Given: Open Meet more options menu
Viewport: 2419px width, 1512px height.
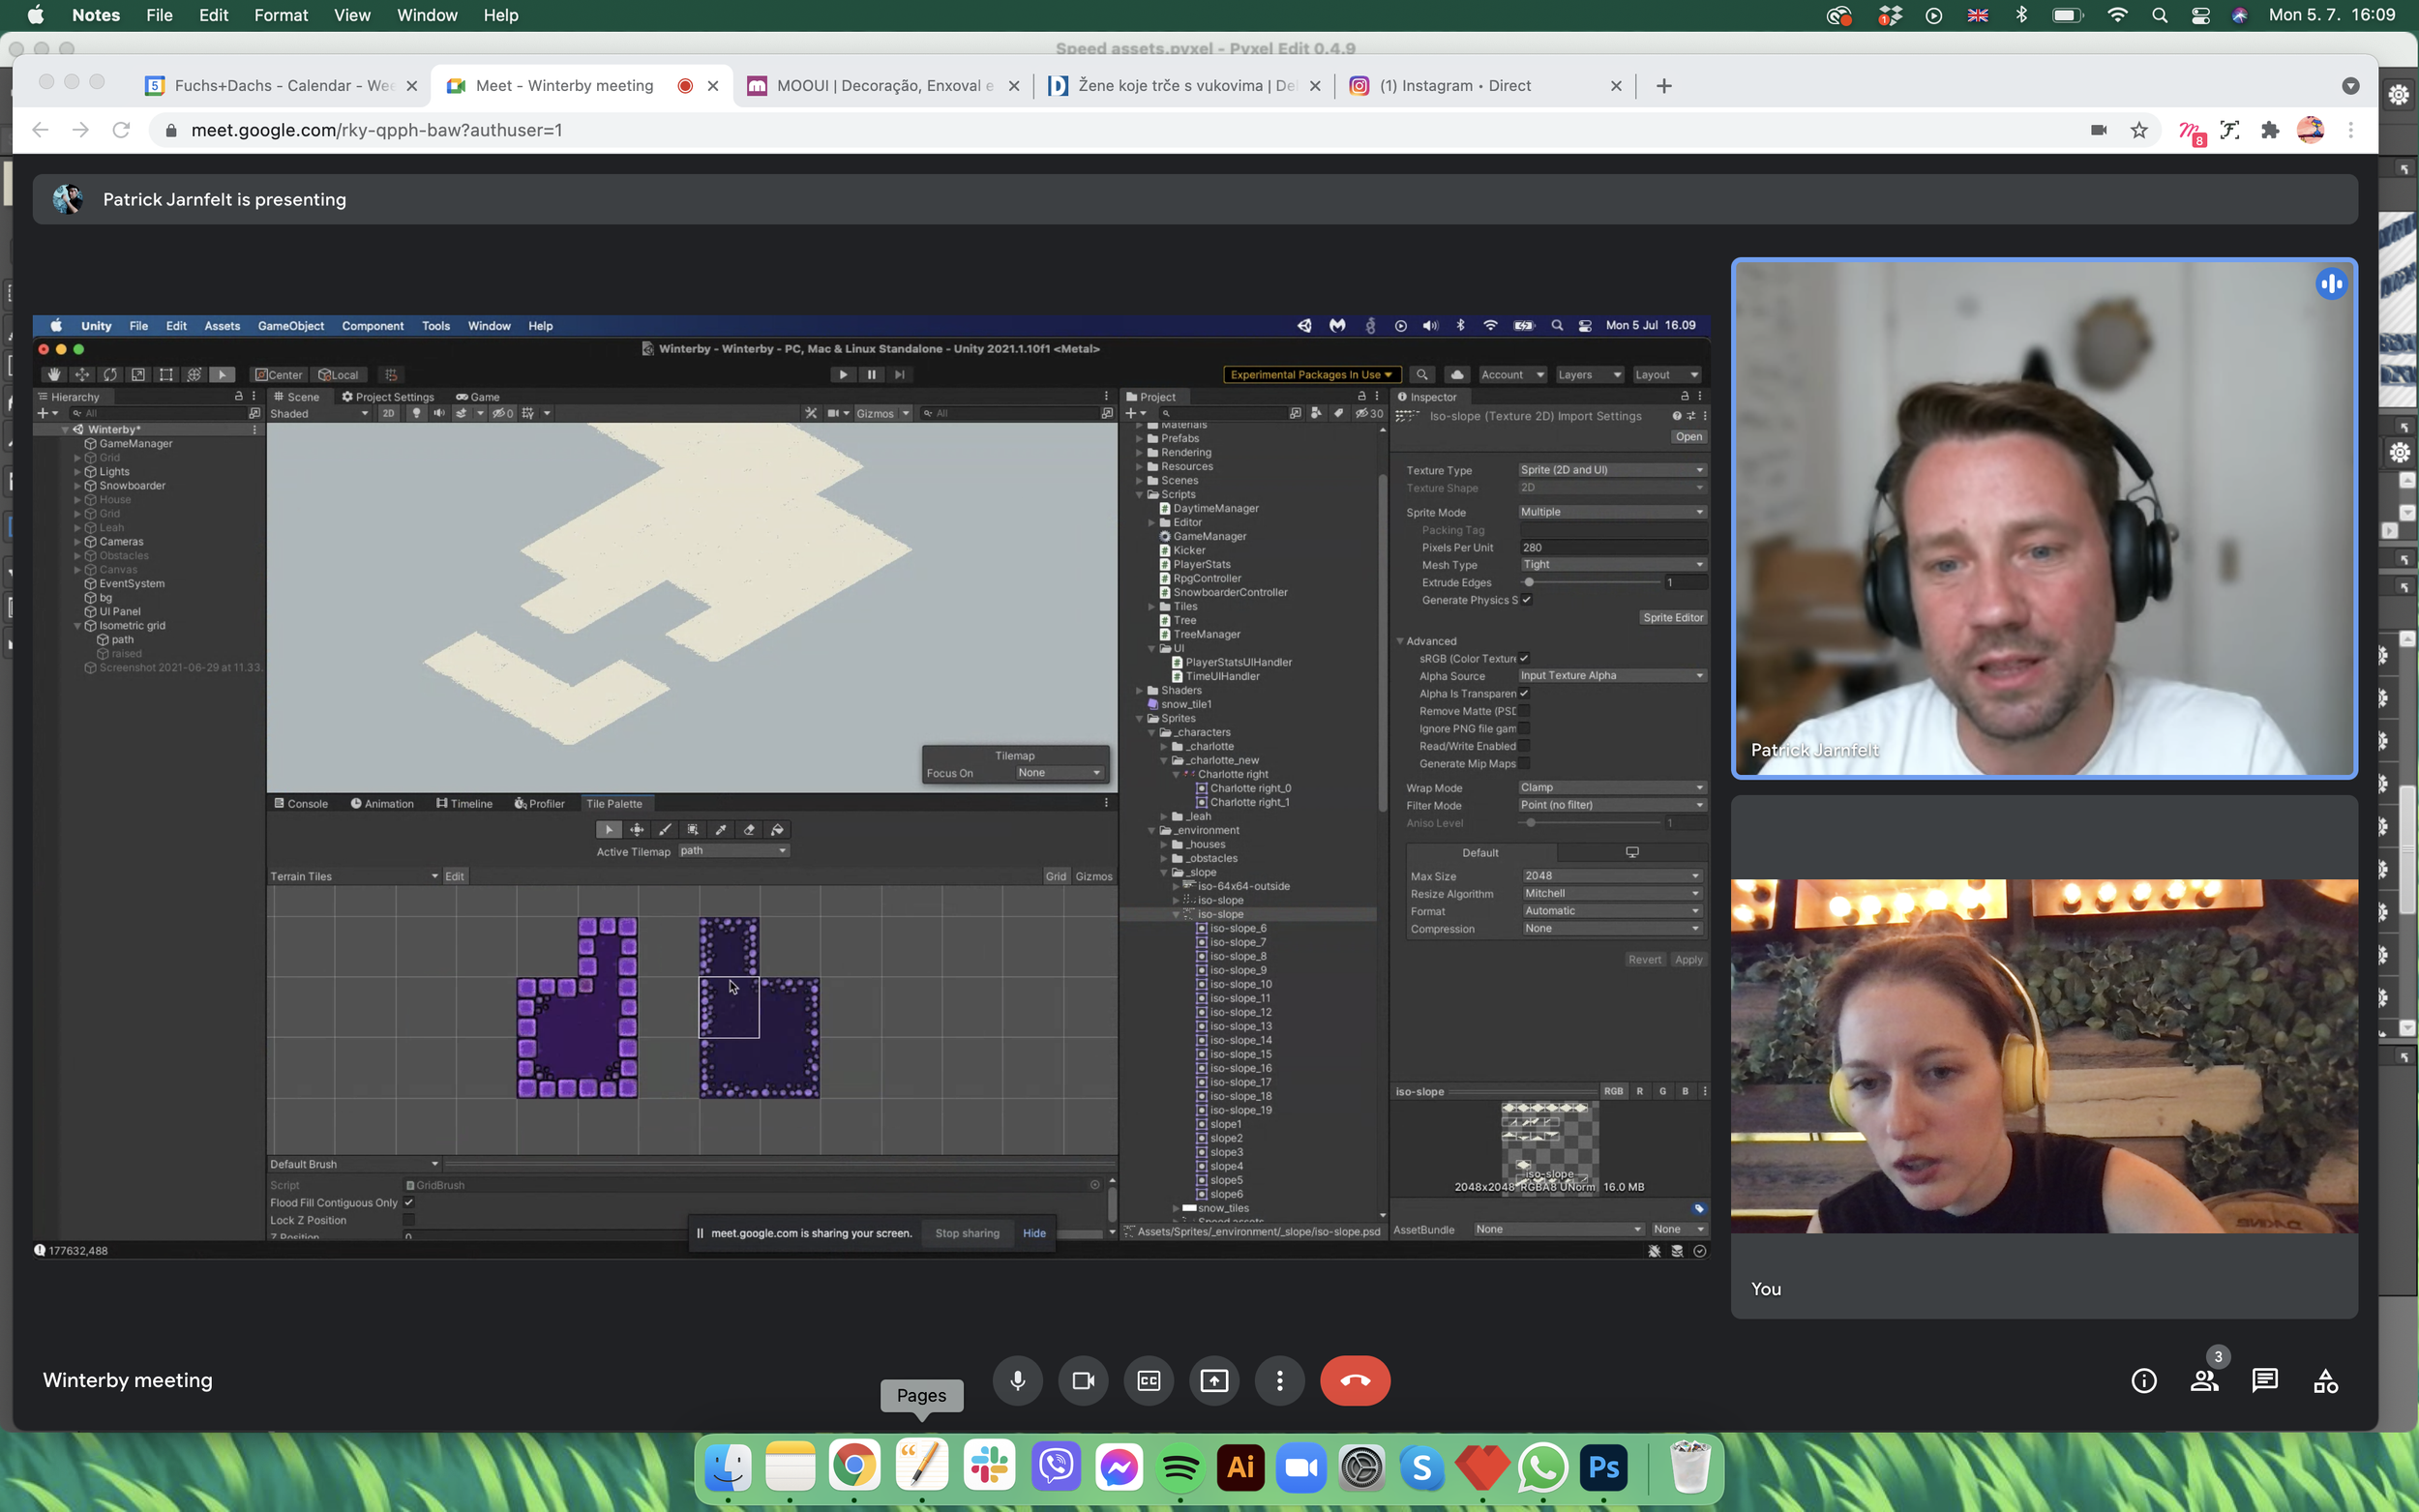Looking at the screenshot, I should coord(1279,1380).
